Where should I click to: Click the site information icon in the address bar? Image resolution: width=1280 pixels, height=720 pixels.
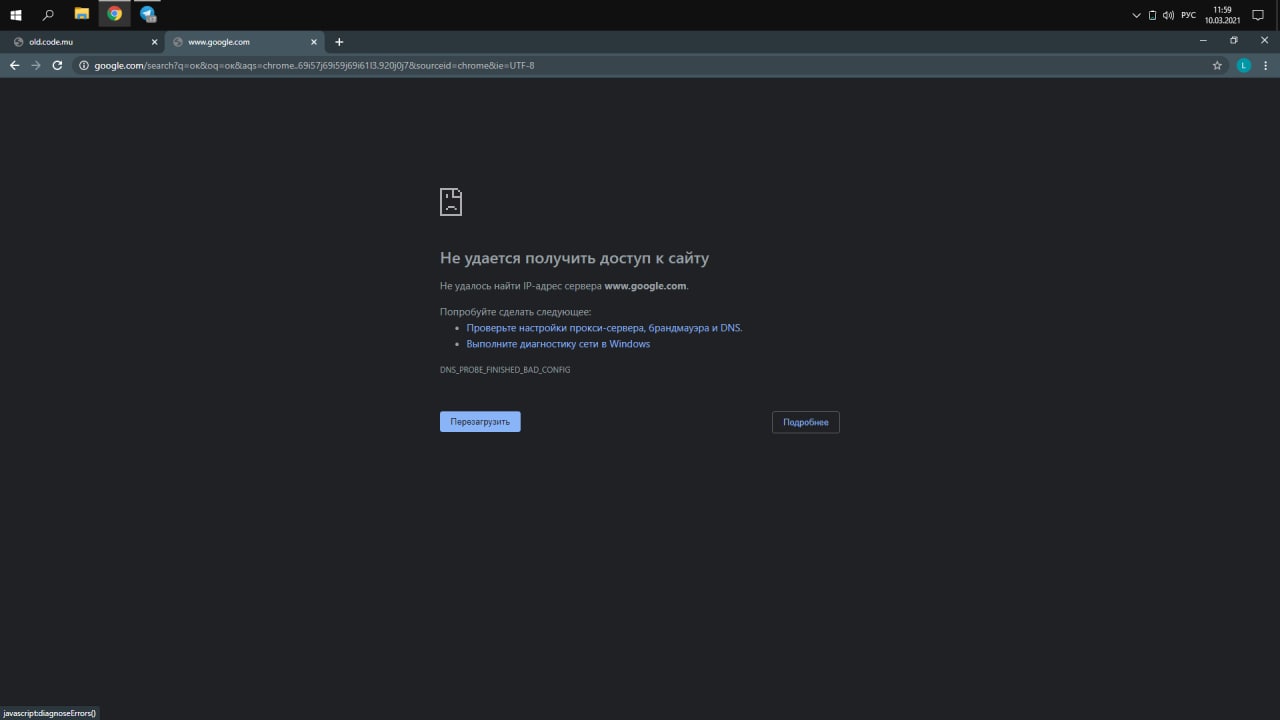point(85,65)
